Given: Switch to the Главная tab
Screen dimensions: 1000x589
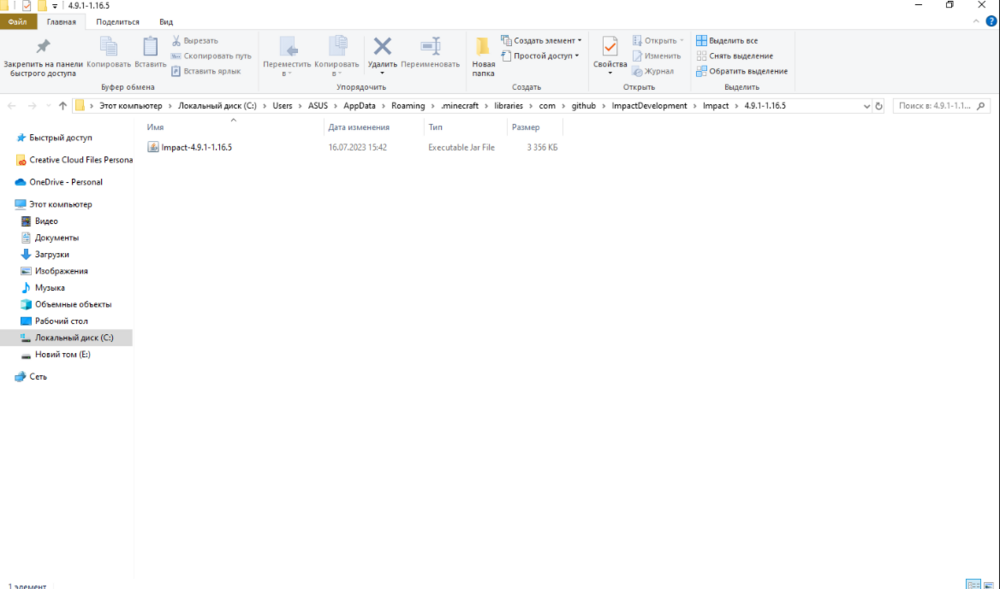Looking at the screenshot, I should (x=61, y=22).
